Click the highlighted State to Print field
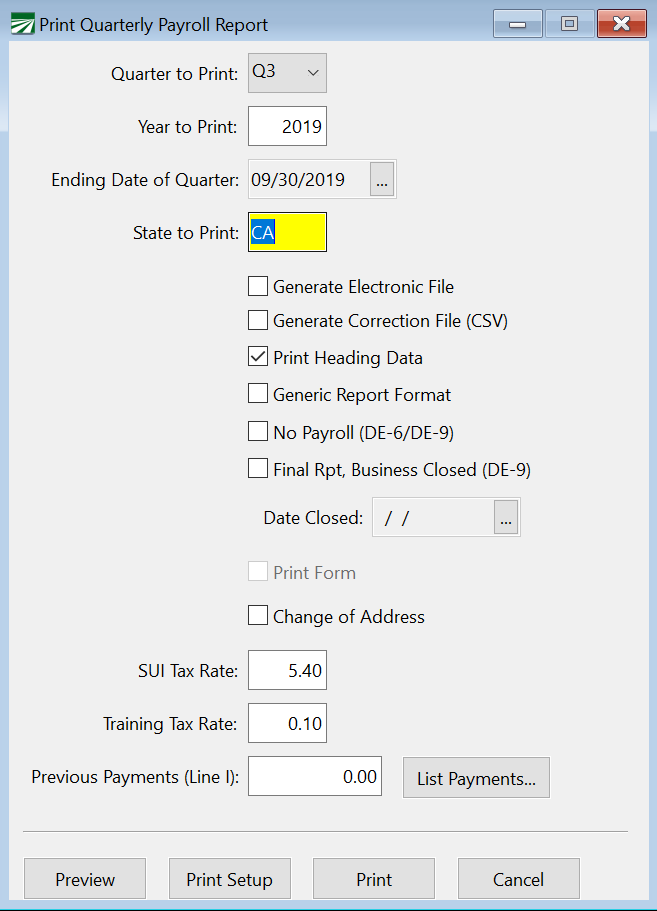Image resolution: width=657 pixels, height=911 pixels. [287, 233]
